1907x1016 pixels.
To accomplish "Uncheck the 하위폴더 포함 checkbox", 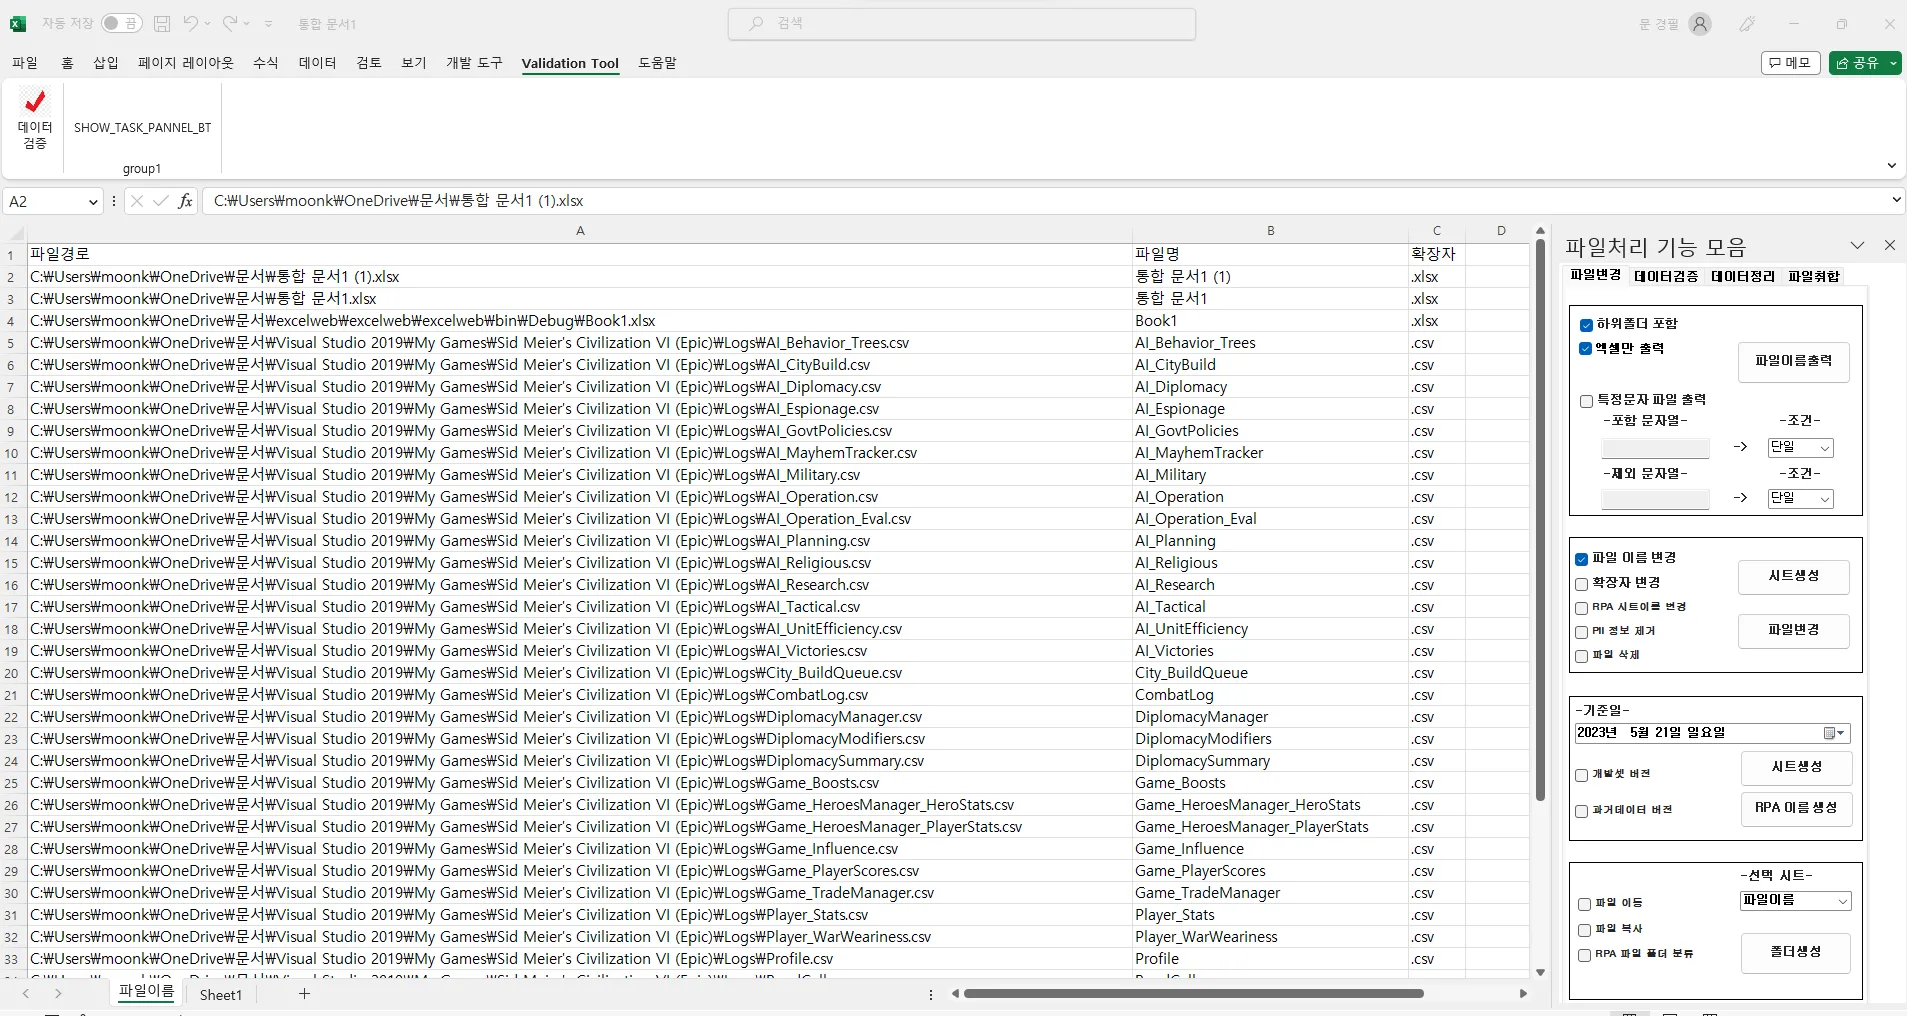I will [x=1586, y=325].
